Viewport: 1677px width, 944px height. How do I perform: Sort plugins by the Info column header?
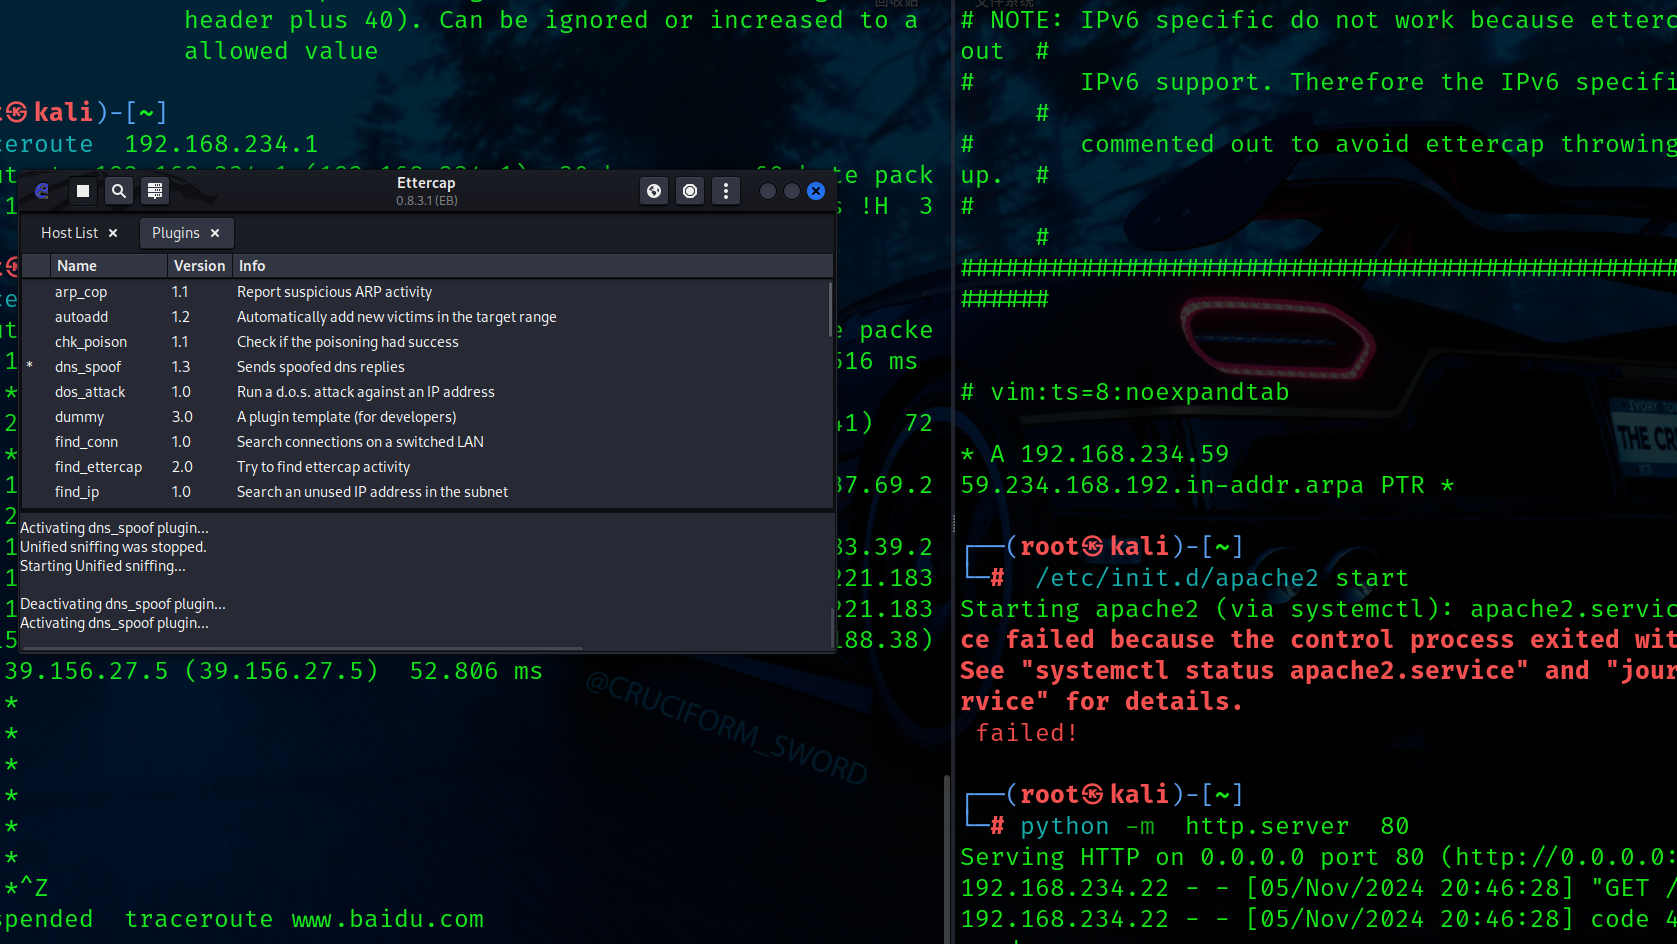click(533, 266)
